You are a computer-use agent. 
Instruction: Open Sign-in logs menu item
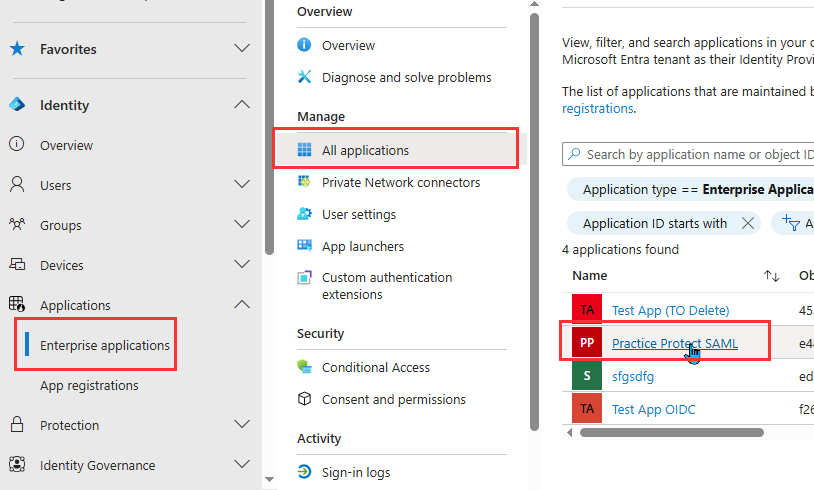356,472
